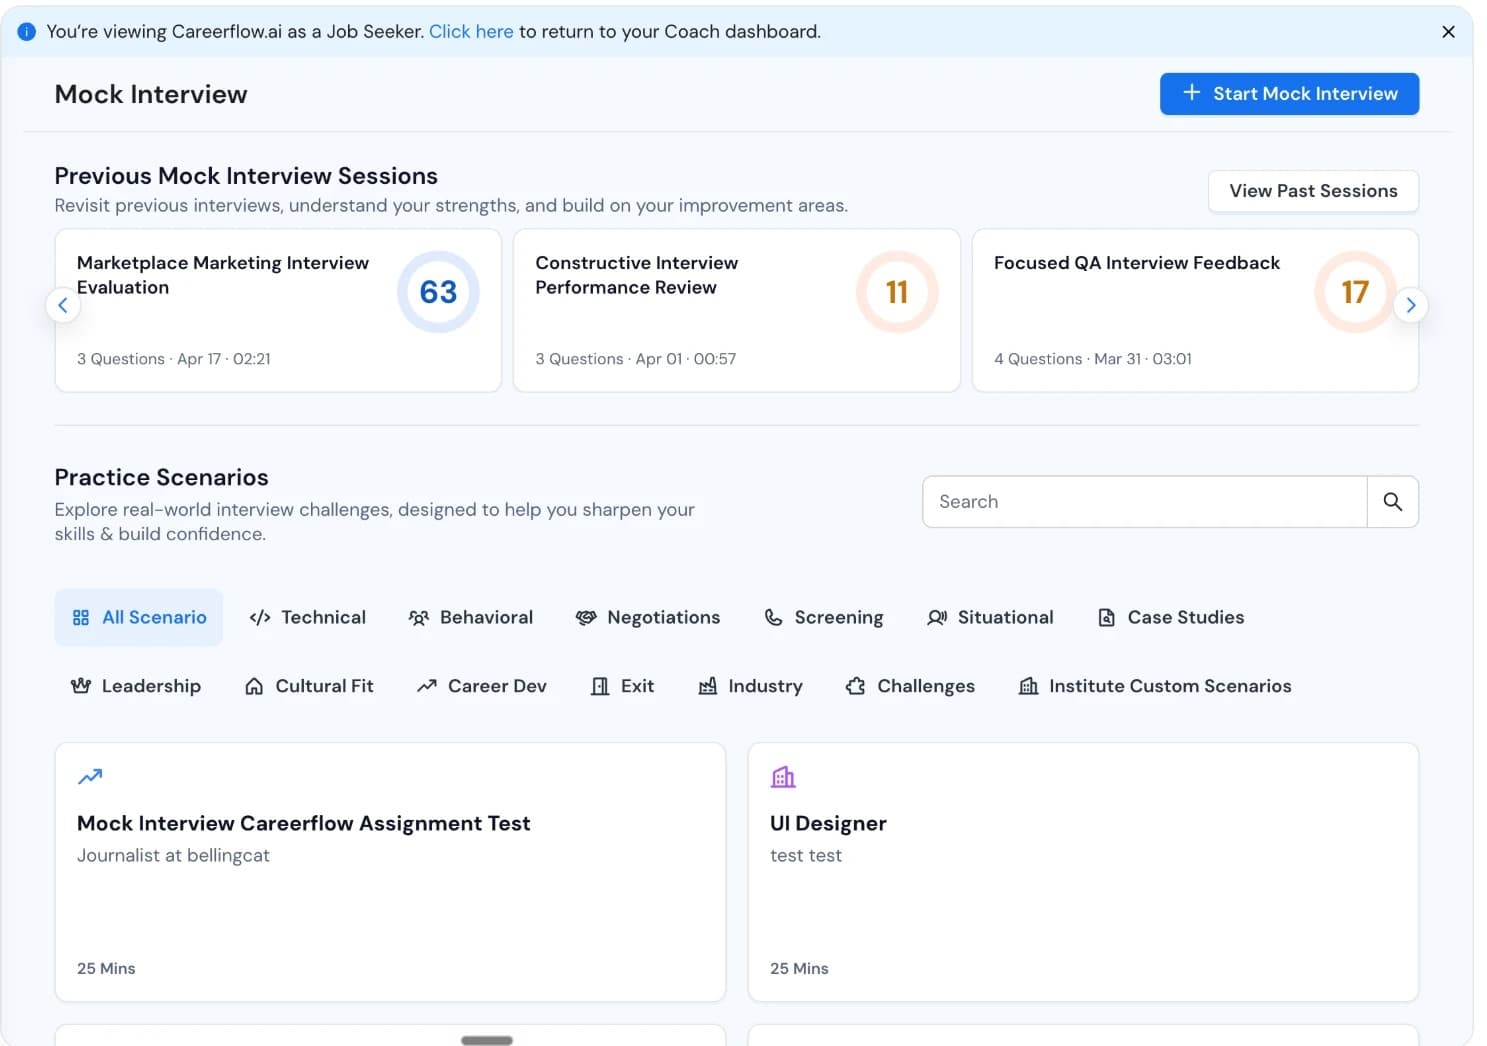The image size is (1487, 1046).
Task: Filter by Situational scenarios
Action: [x=990, y=617]
